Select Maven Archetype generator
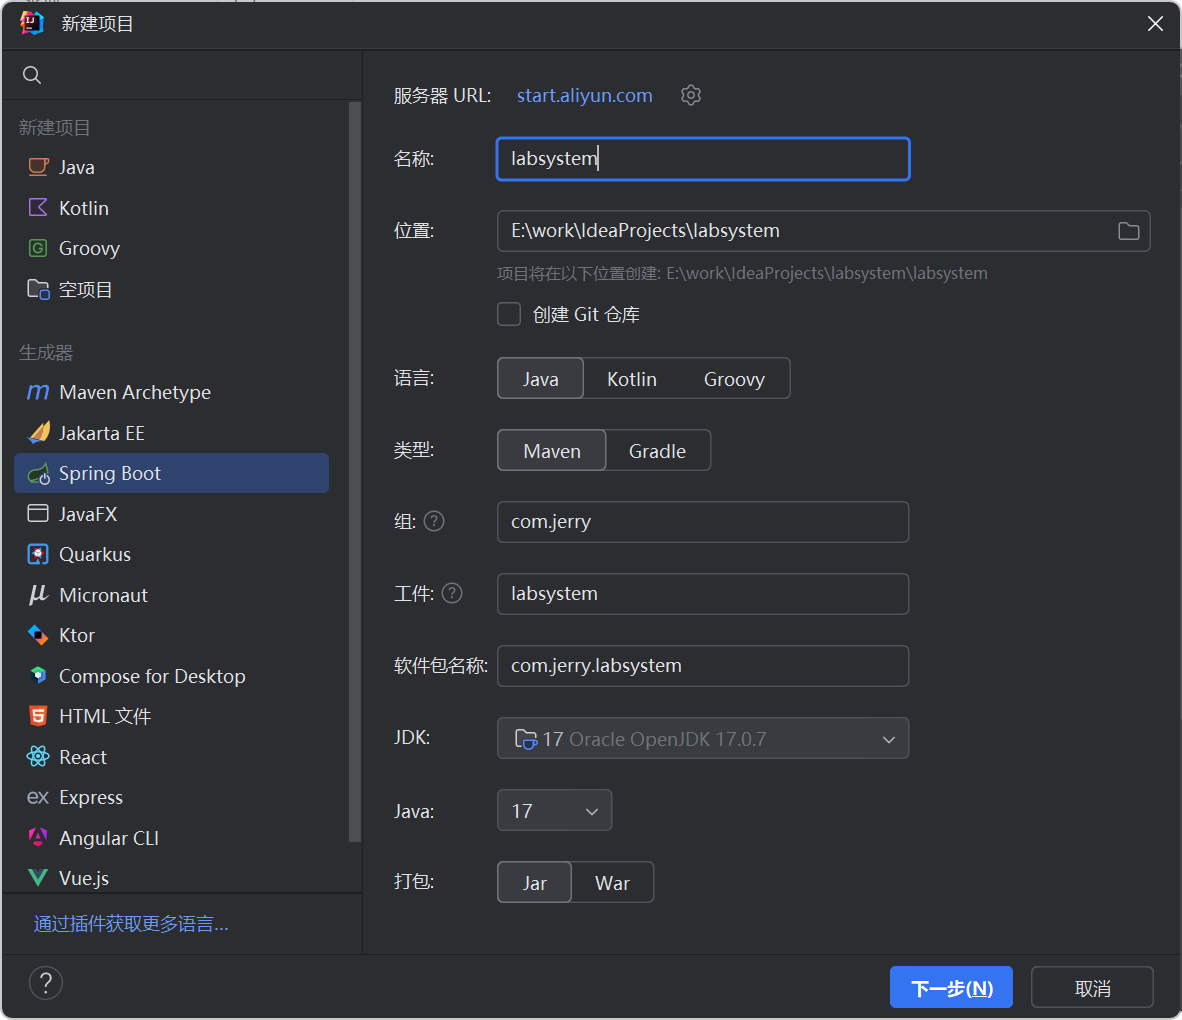Viewport: 1182px width, 1020px height. (x=134, y=392)
